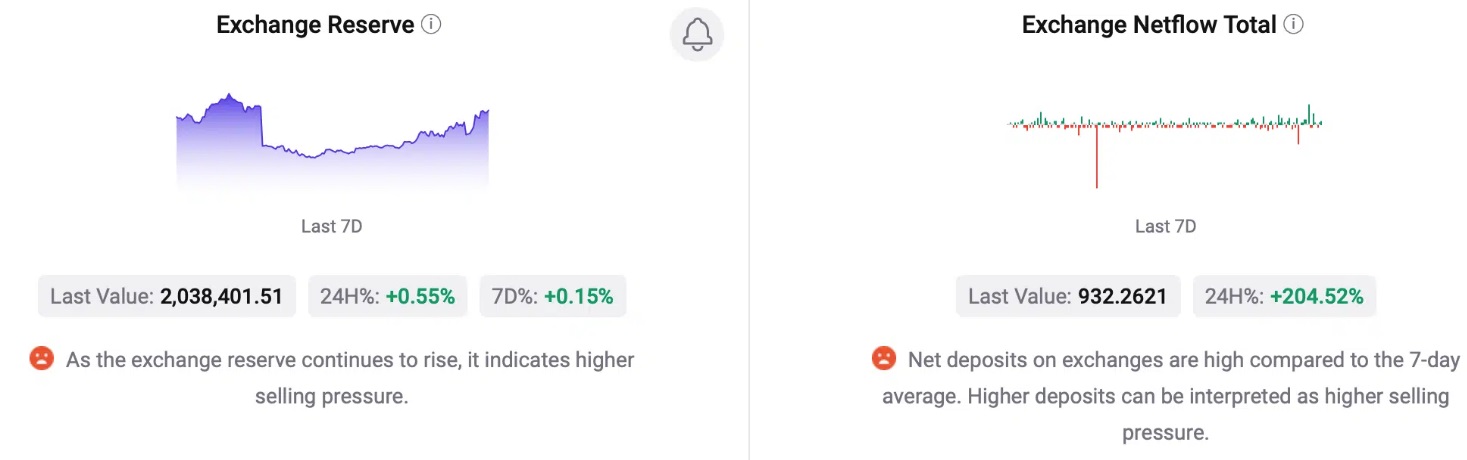
Task: Click Last Value 932.2621 badge
Action: point(1067,297)
